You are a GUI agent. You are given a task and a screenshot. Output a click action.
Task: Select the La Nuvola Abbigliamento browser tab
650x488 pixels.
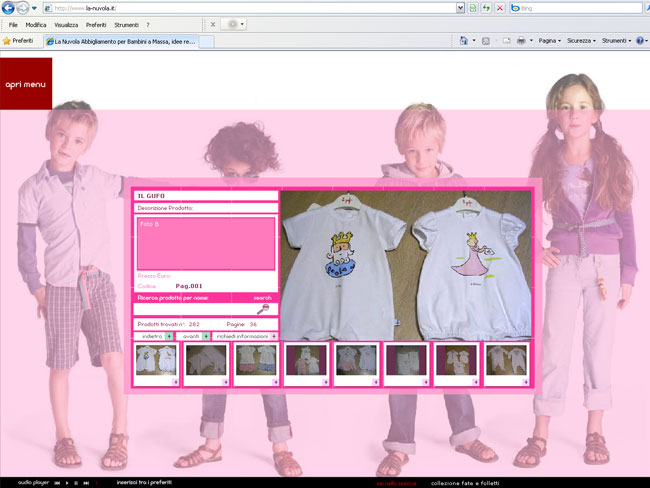tap(121, 41)
